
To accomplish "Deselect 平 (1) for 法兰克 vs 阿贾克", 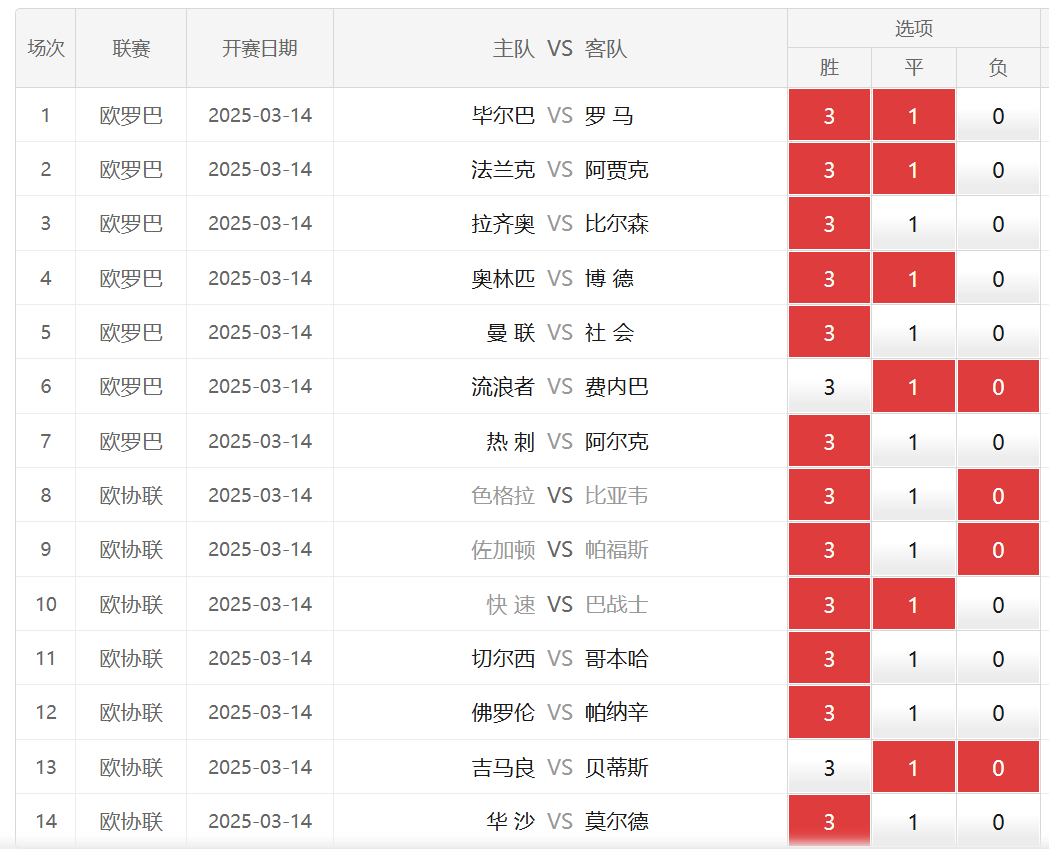I will pos(913,169).
